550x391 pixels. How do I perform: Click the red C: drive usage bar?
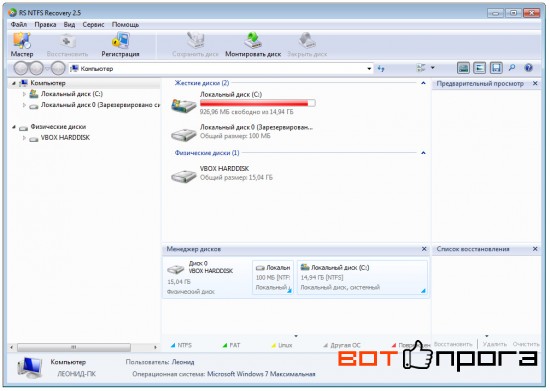click(x=257, y=103)
